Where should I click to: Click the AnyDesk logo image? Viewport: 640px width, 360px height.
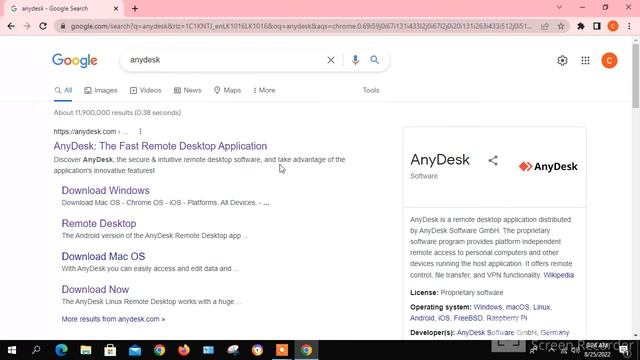click(x=548, y=167)
